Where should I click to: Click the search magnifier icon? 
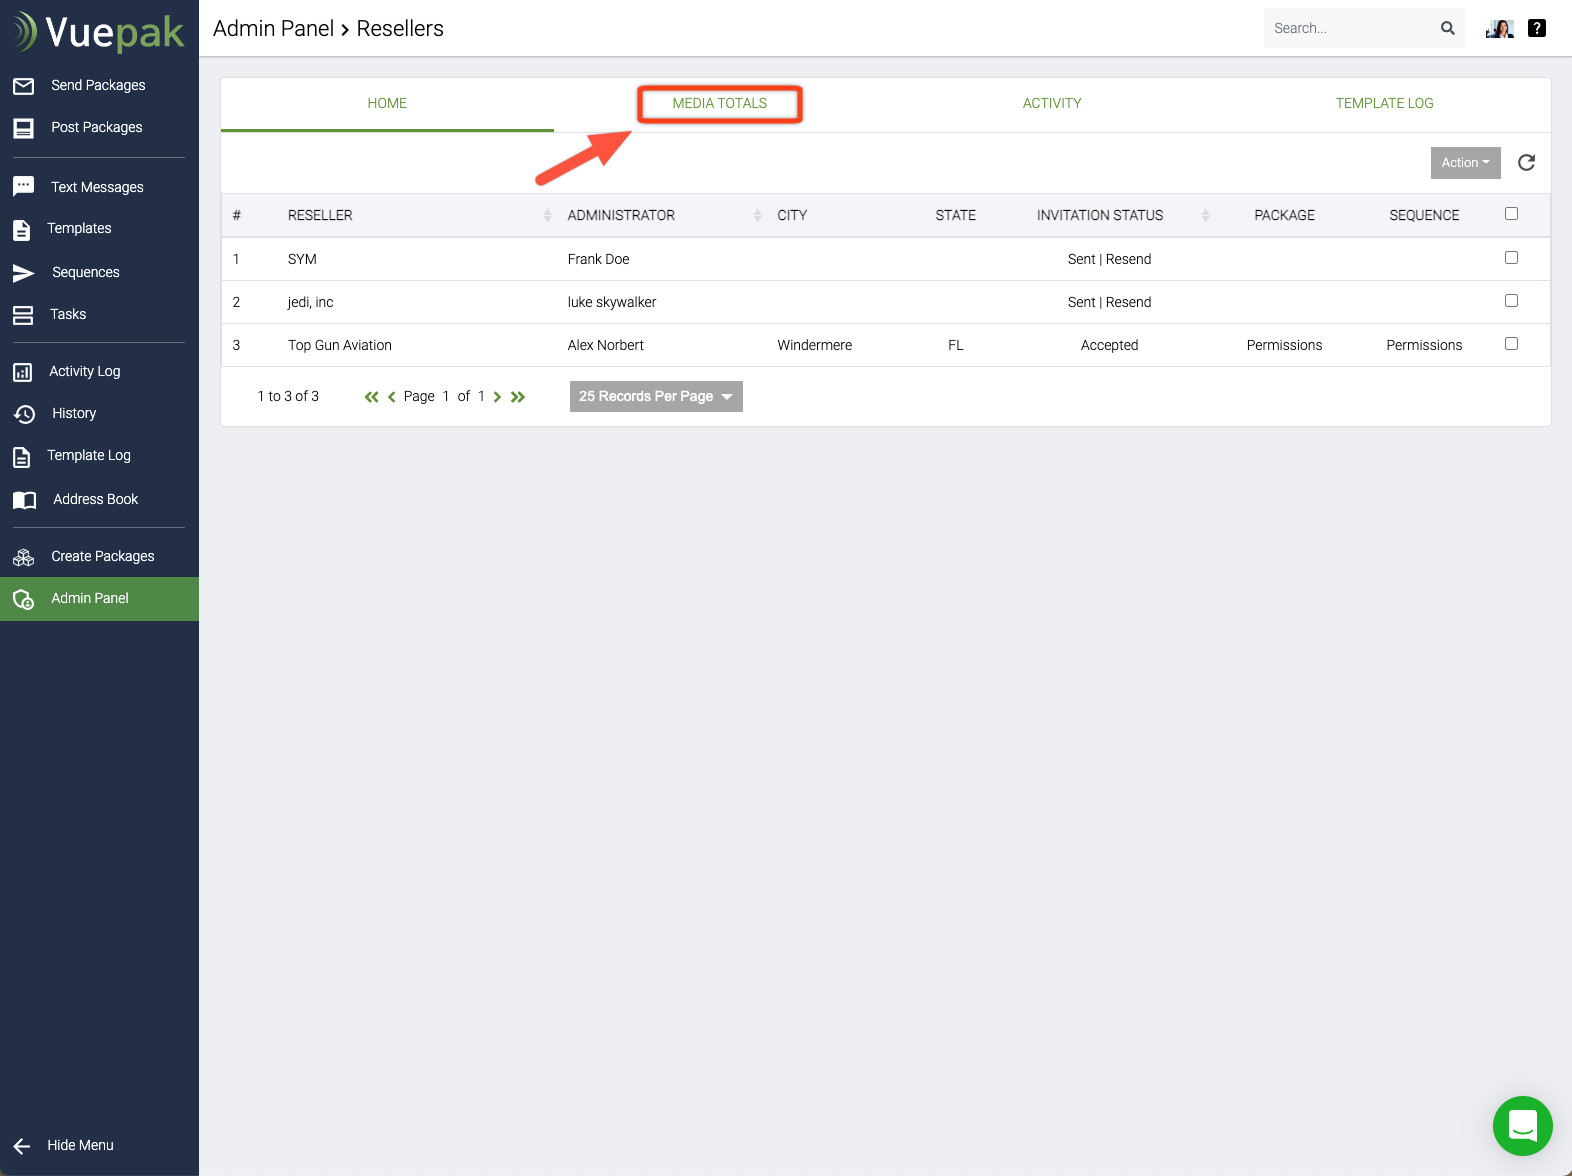pyautogui.click(x=1447, y=28)
